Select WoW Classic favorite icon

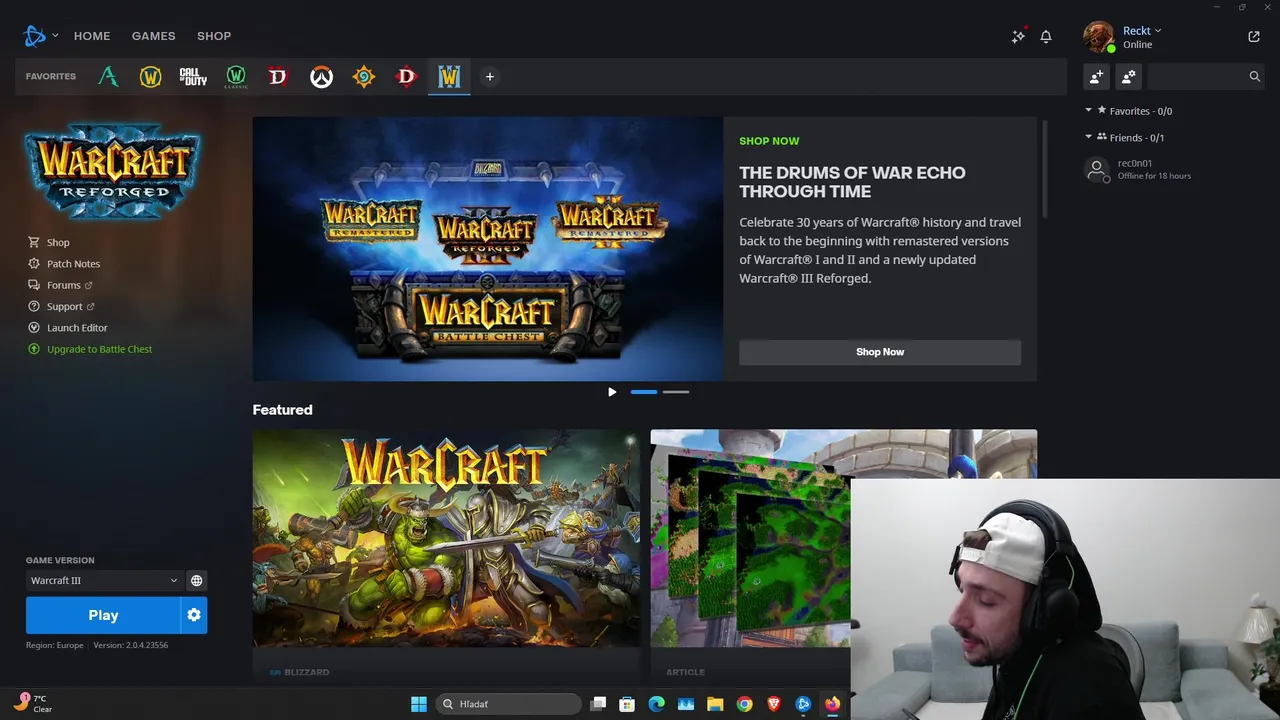coord(236,77)
